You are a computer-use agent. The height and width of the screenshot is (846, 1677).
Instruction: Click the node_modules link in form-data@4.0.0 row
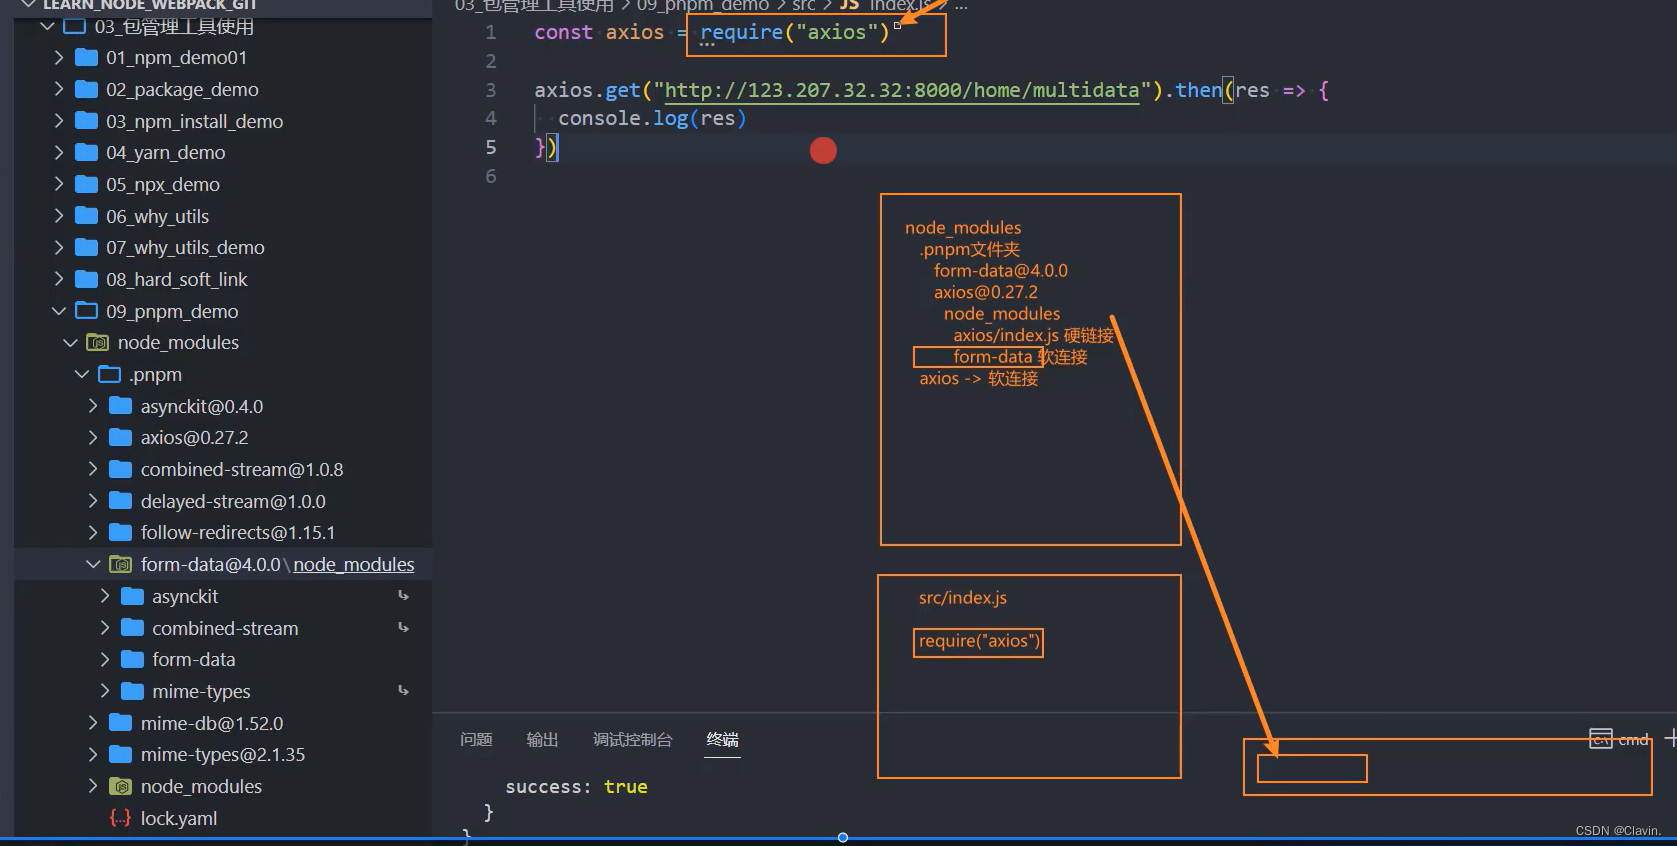pos(353,565)
